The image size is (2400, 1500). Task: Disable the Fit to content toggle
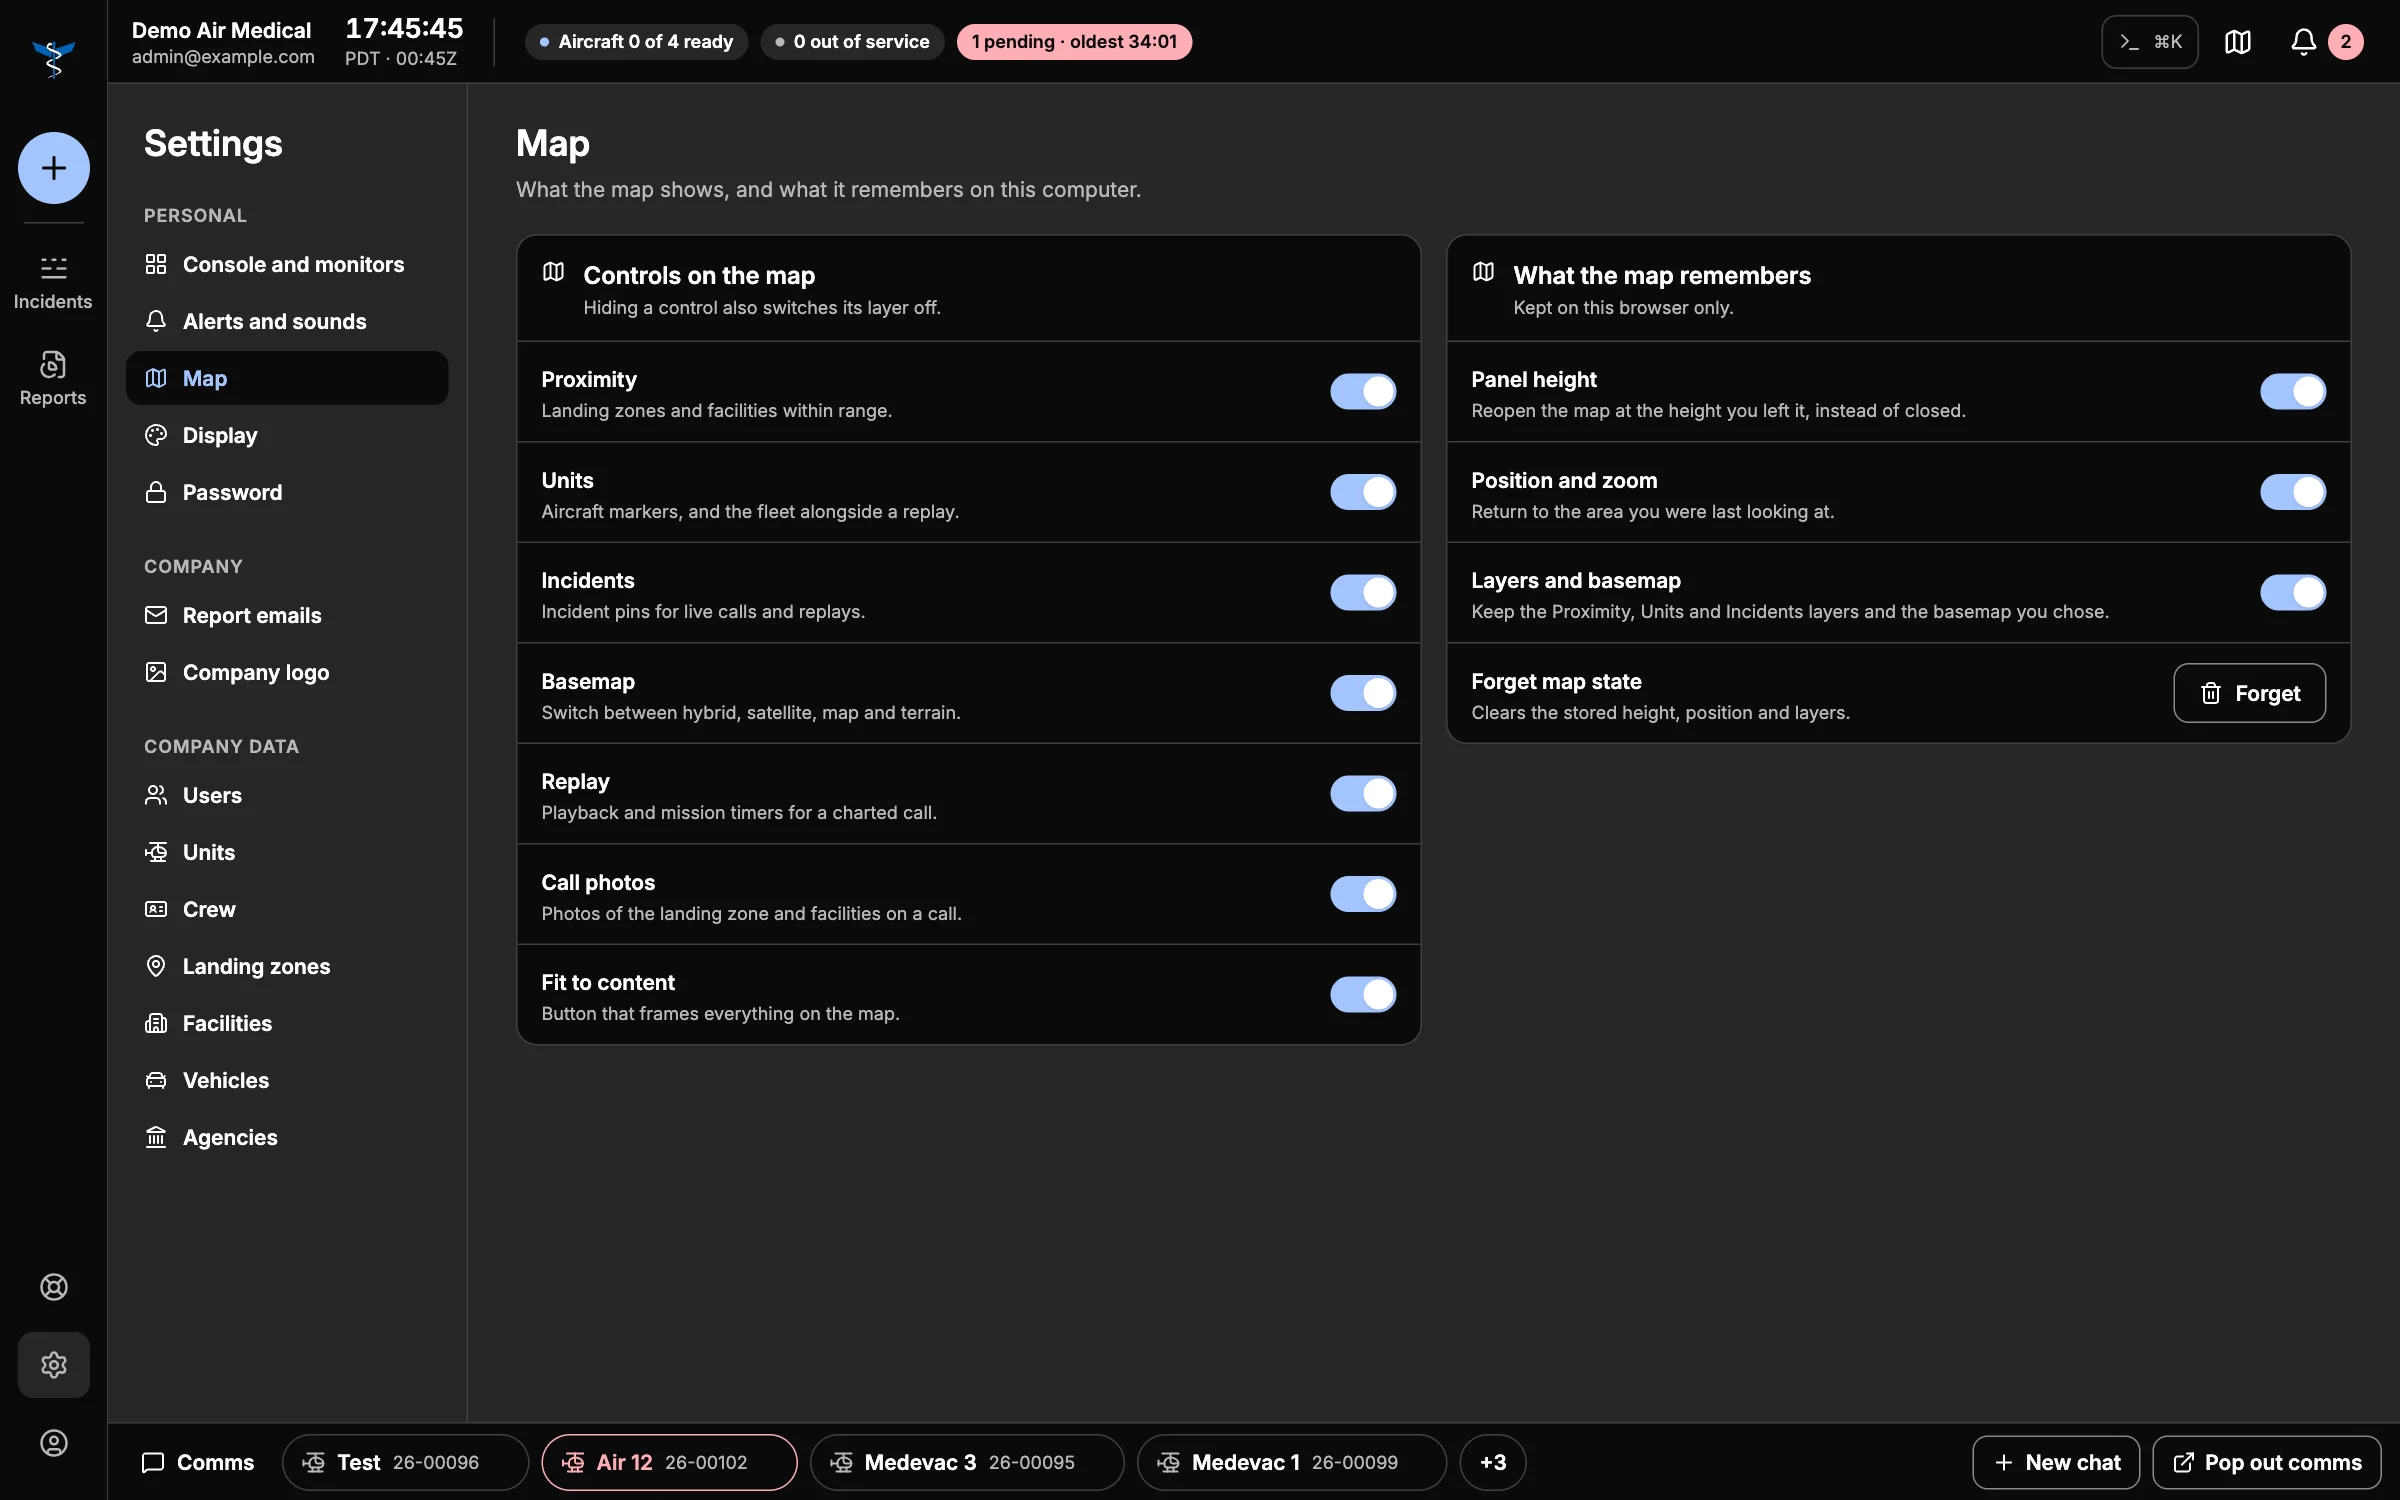[x=1363, y=995]
